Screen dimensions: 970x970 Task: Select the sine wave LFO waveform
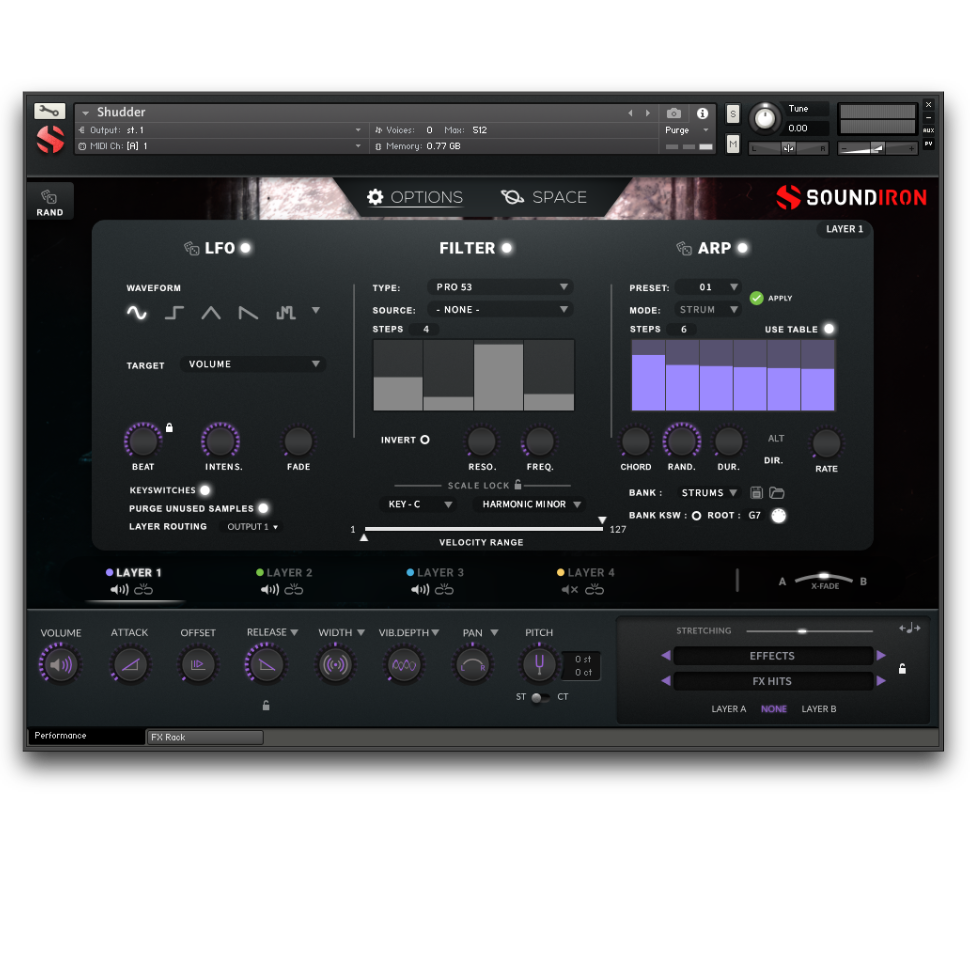(136, 313)
